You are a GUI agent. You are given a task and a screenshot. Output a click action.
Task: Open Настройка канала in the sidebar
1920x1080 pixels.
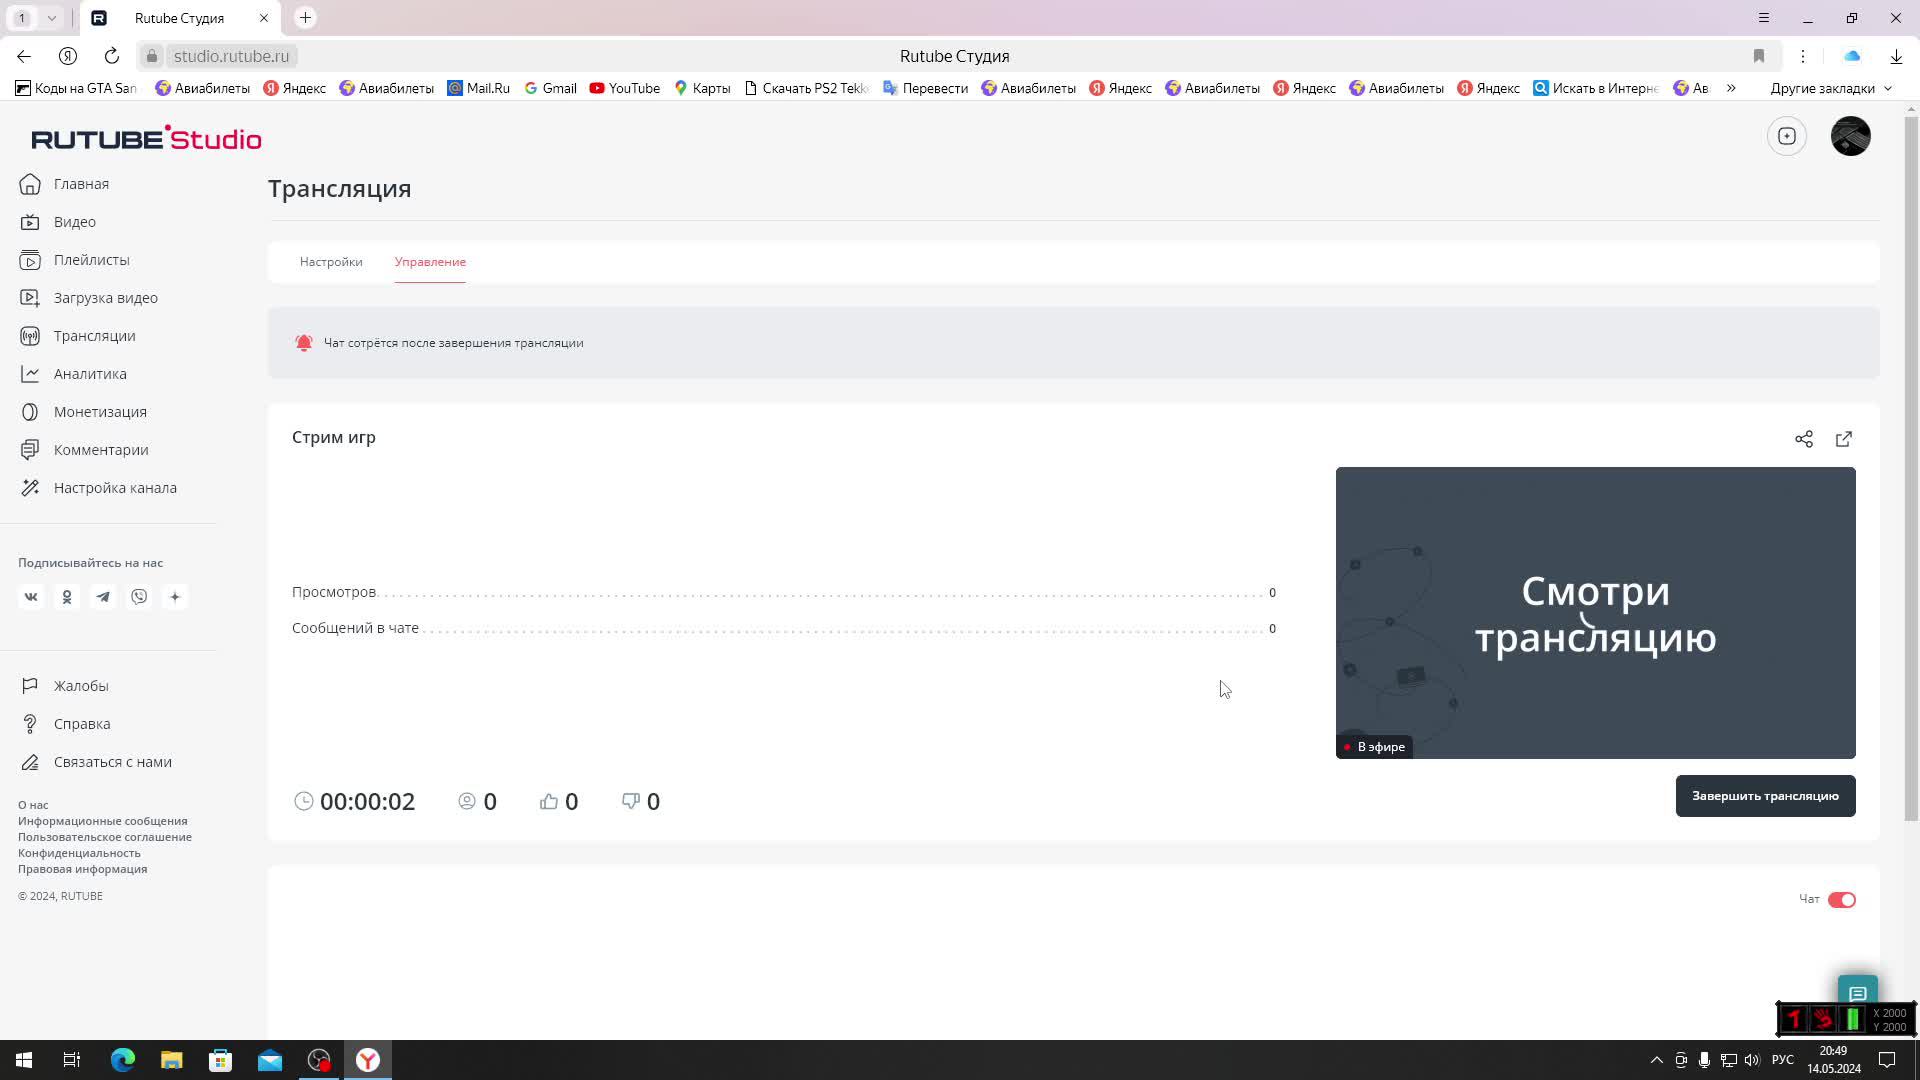(98, 488)
